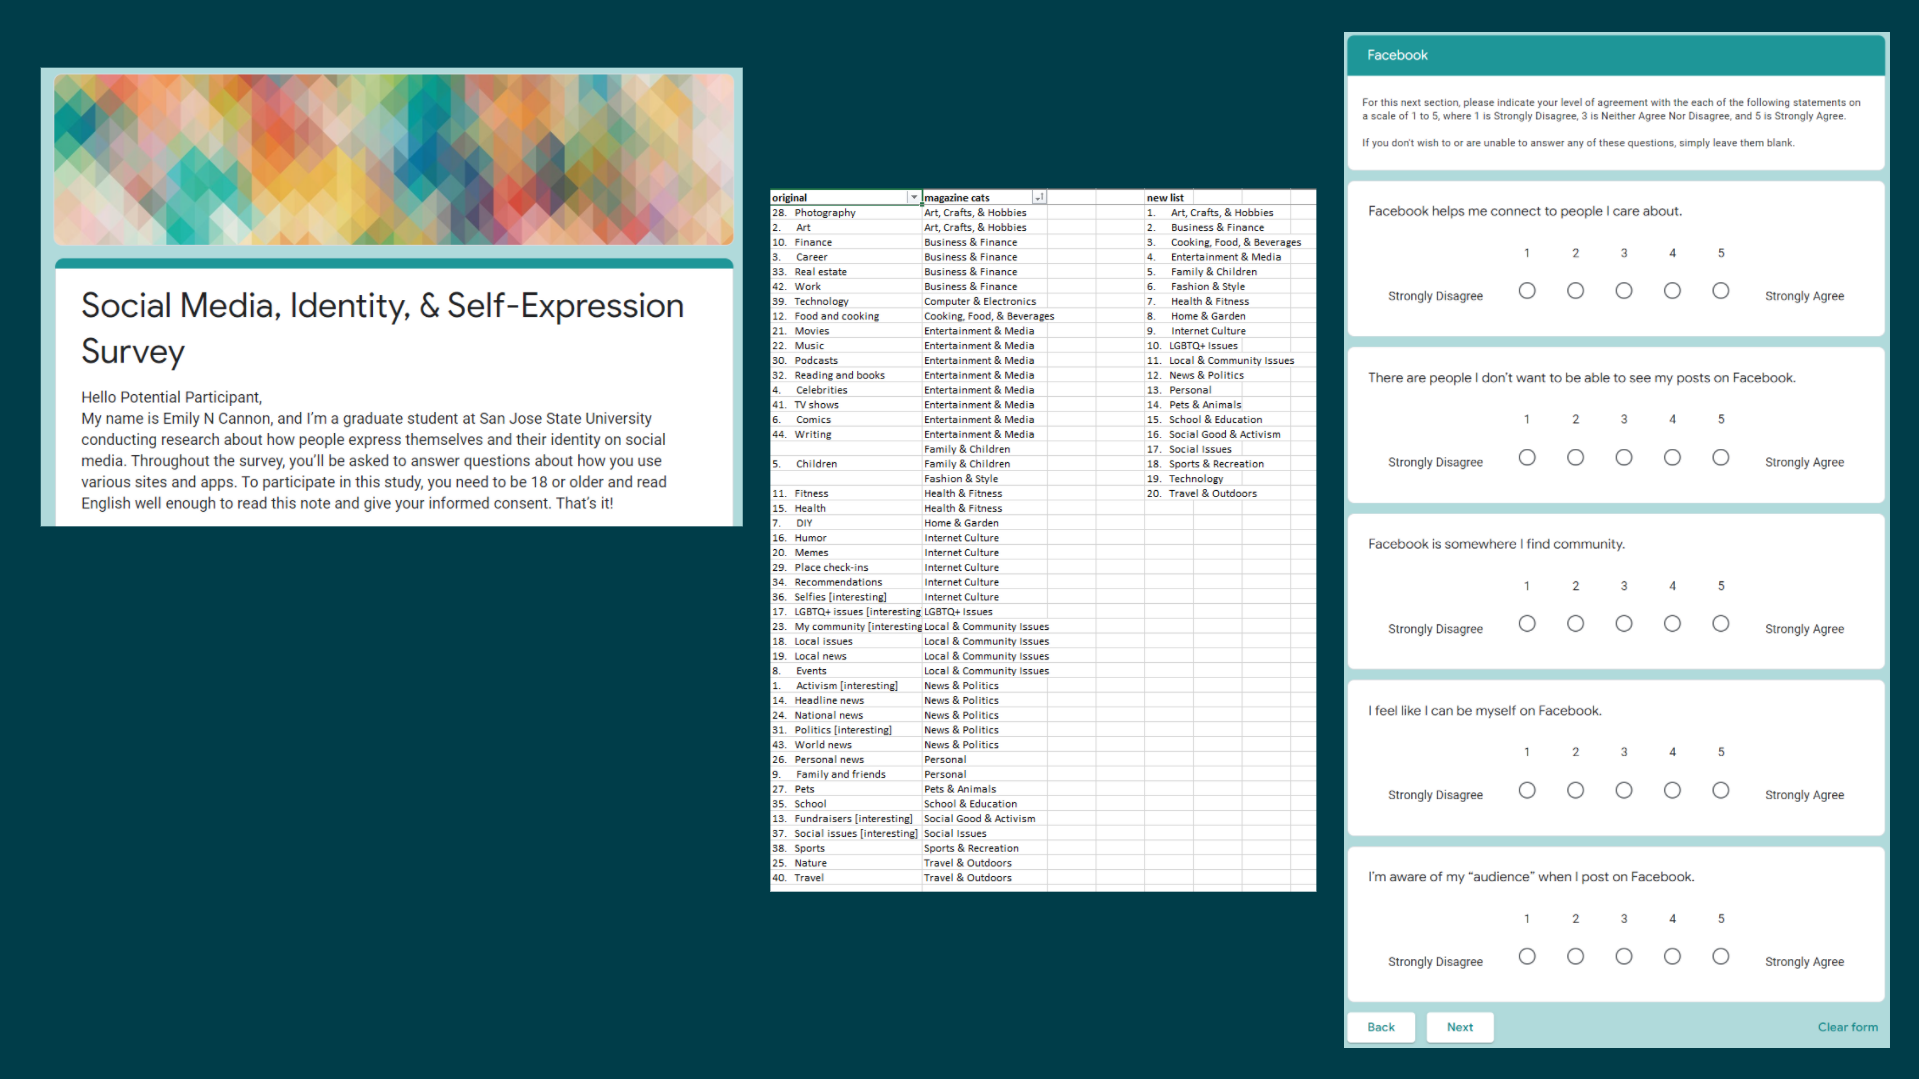Click the Next button in the Facebook form

point(1460,1027)
